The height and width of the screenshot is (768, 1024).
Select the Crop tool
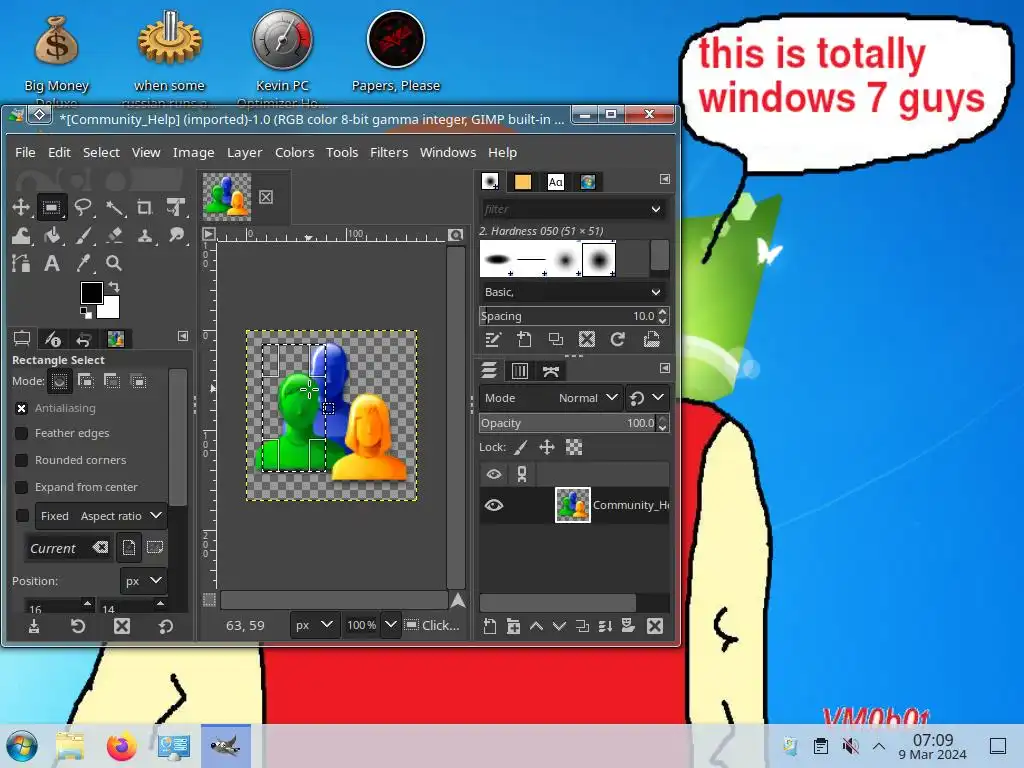144,208
